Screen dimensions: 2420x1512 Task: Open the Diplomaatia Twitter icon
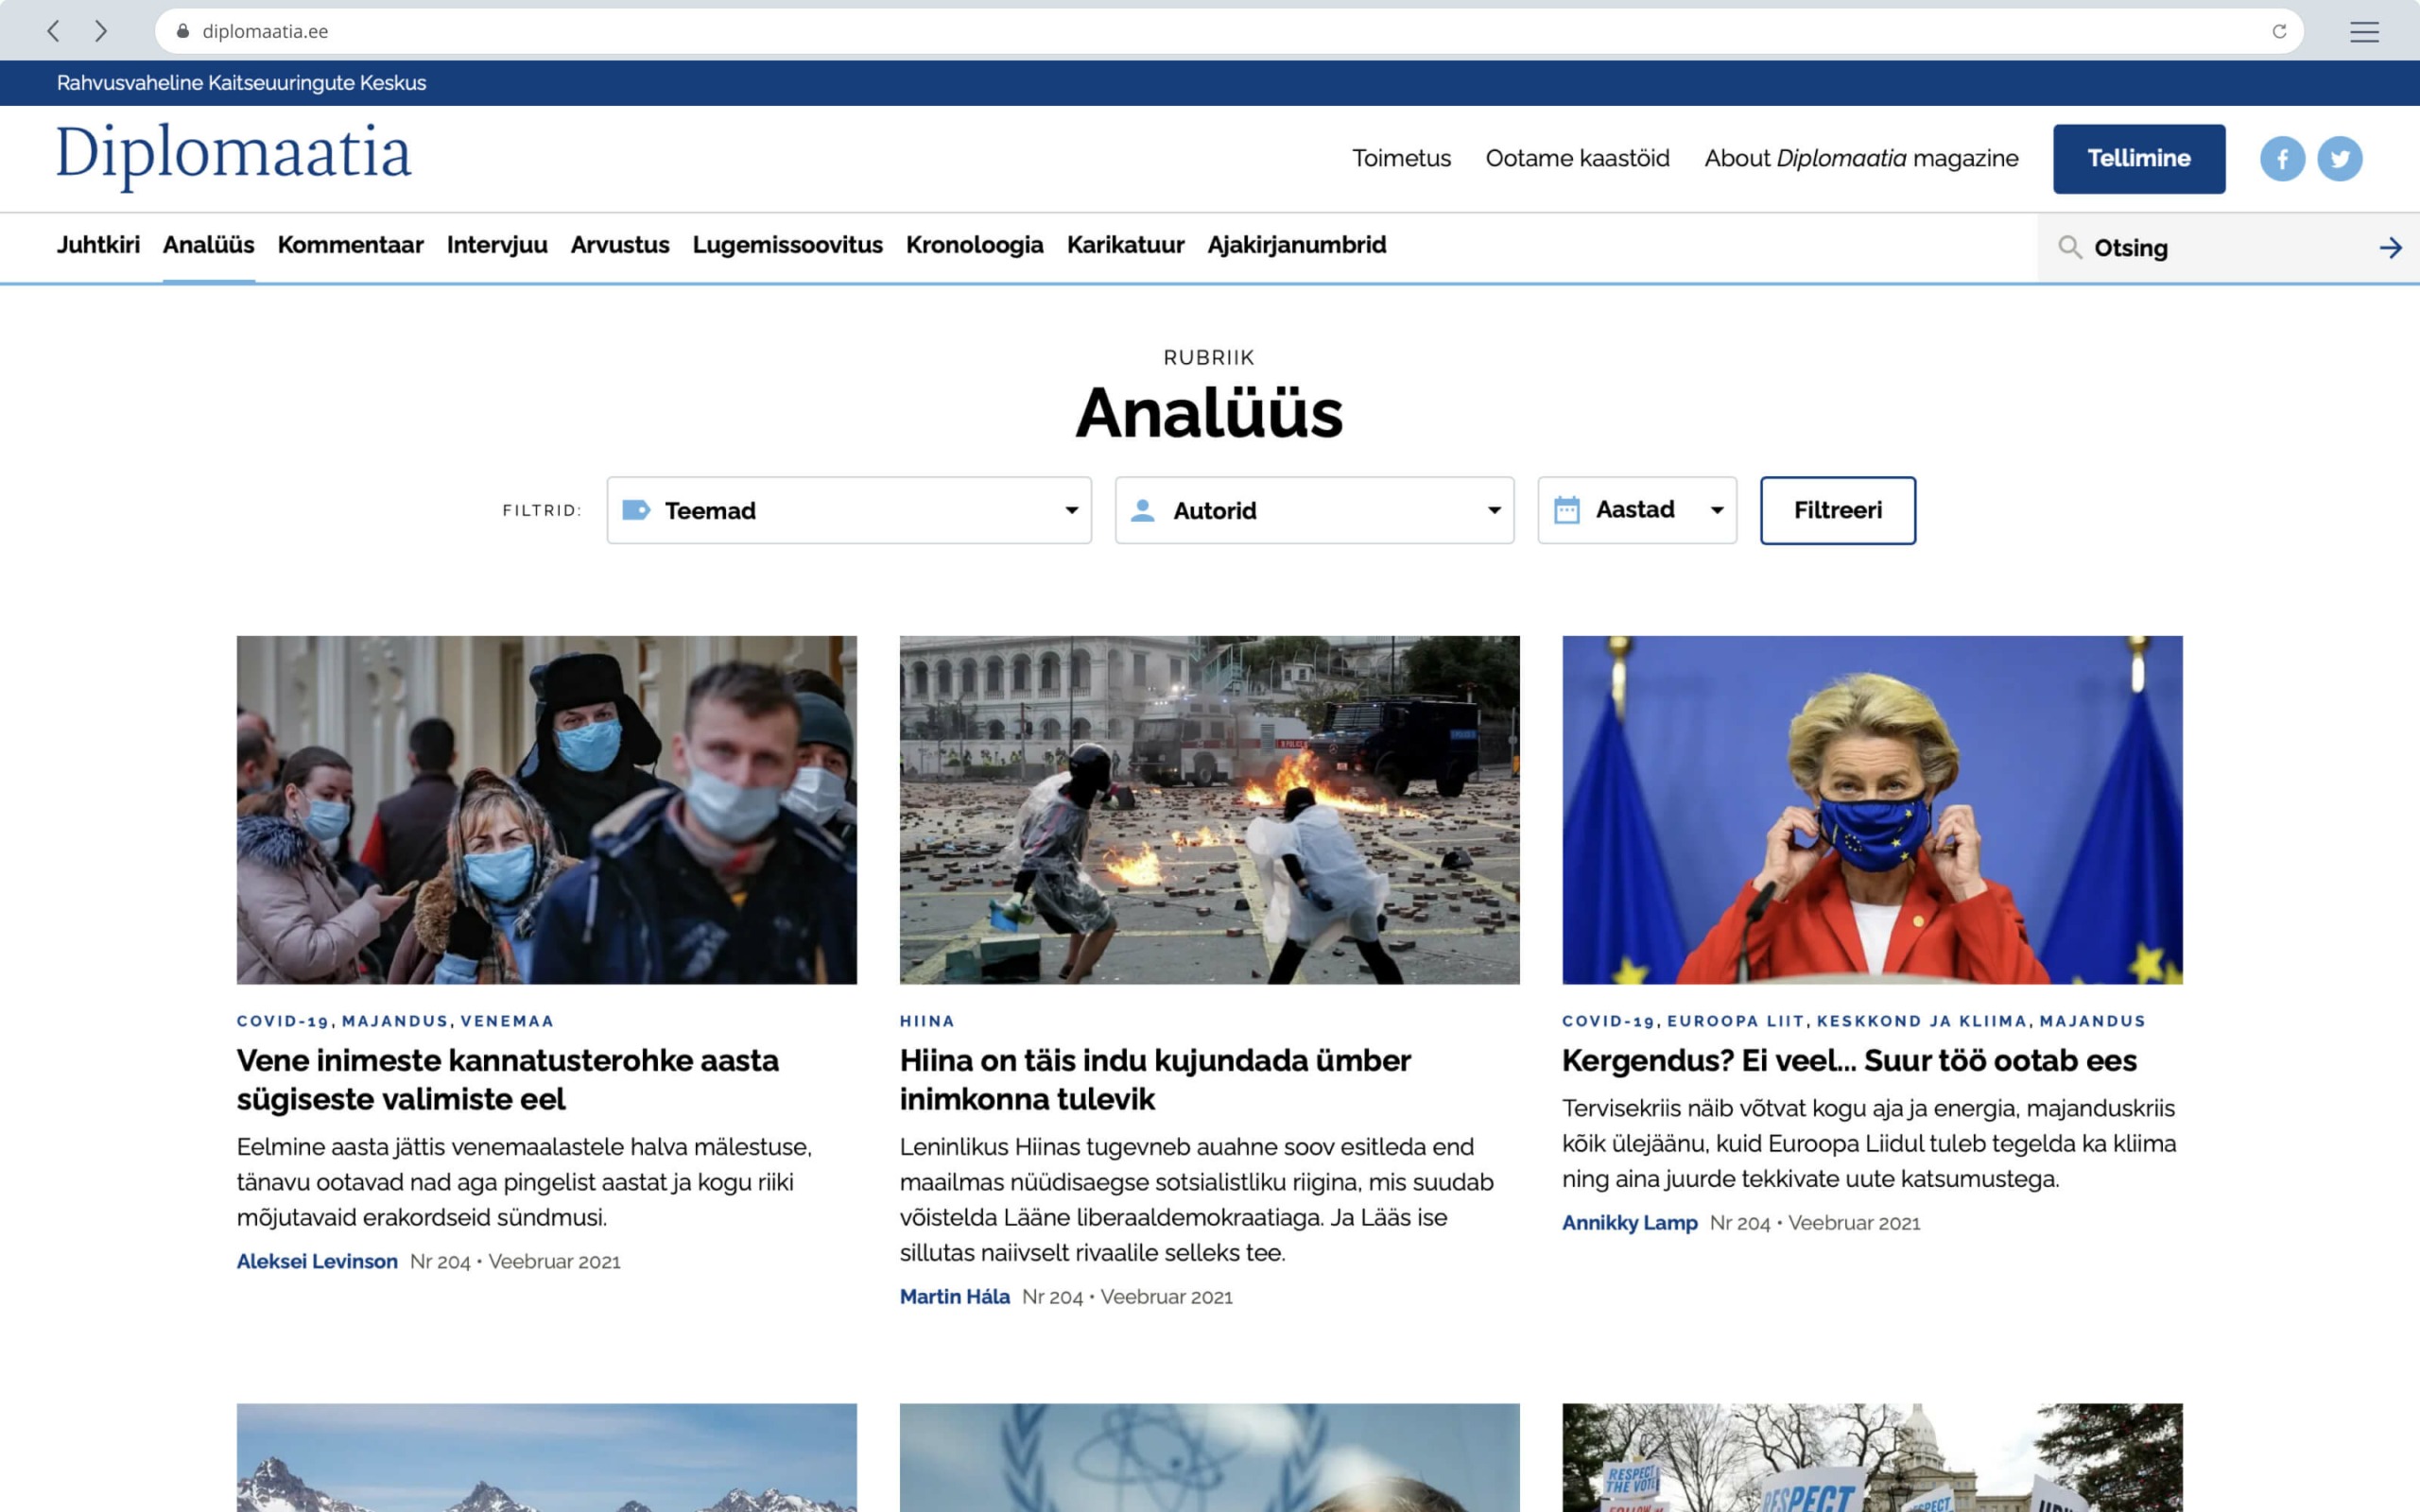pos(2341,157)
